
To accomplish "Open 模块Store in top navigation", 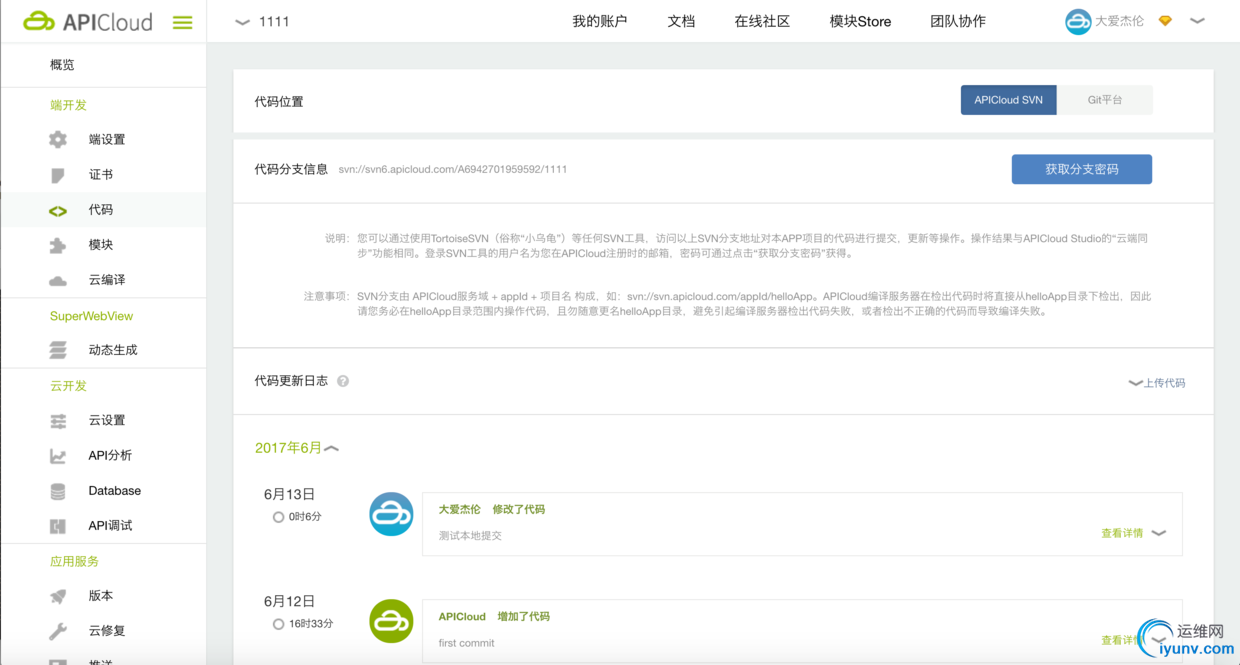I will click(860, 21).
